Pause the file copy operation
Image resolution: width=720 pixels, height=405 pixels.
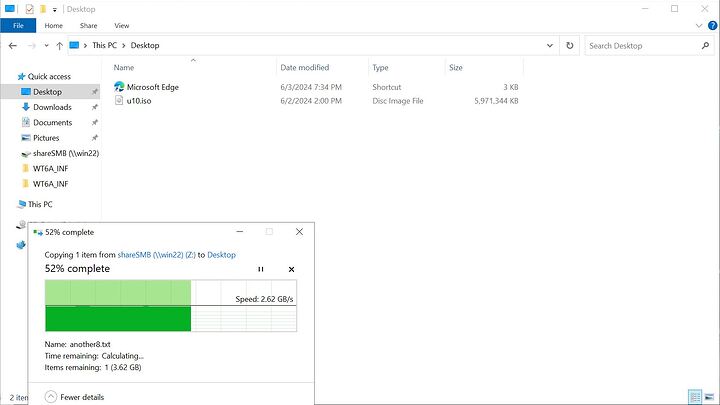click(x=261, y=269)
